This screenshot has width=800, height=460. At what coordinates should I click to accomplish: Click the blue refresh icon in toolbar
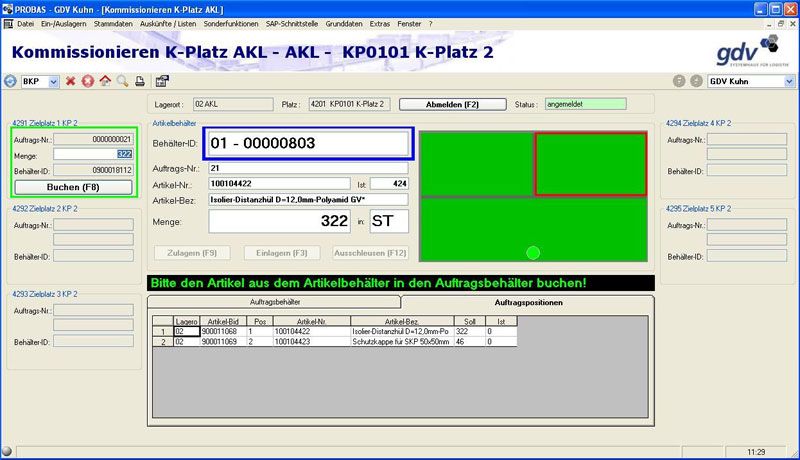tap(10, 81)
